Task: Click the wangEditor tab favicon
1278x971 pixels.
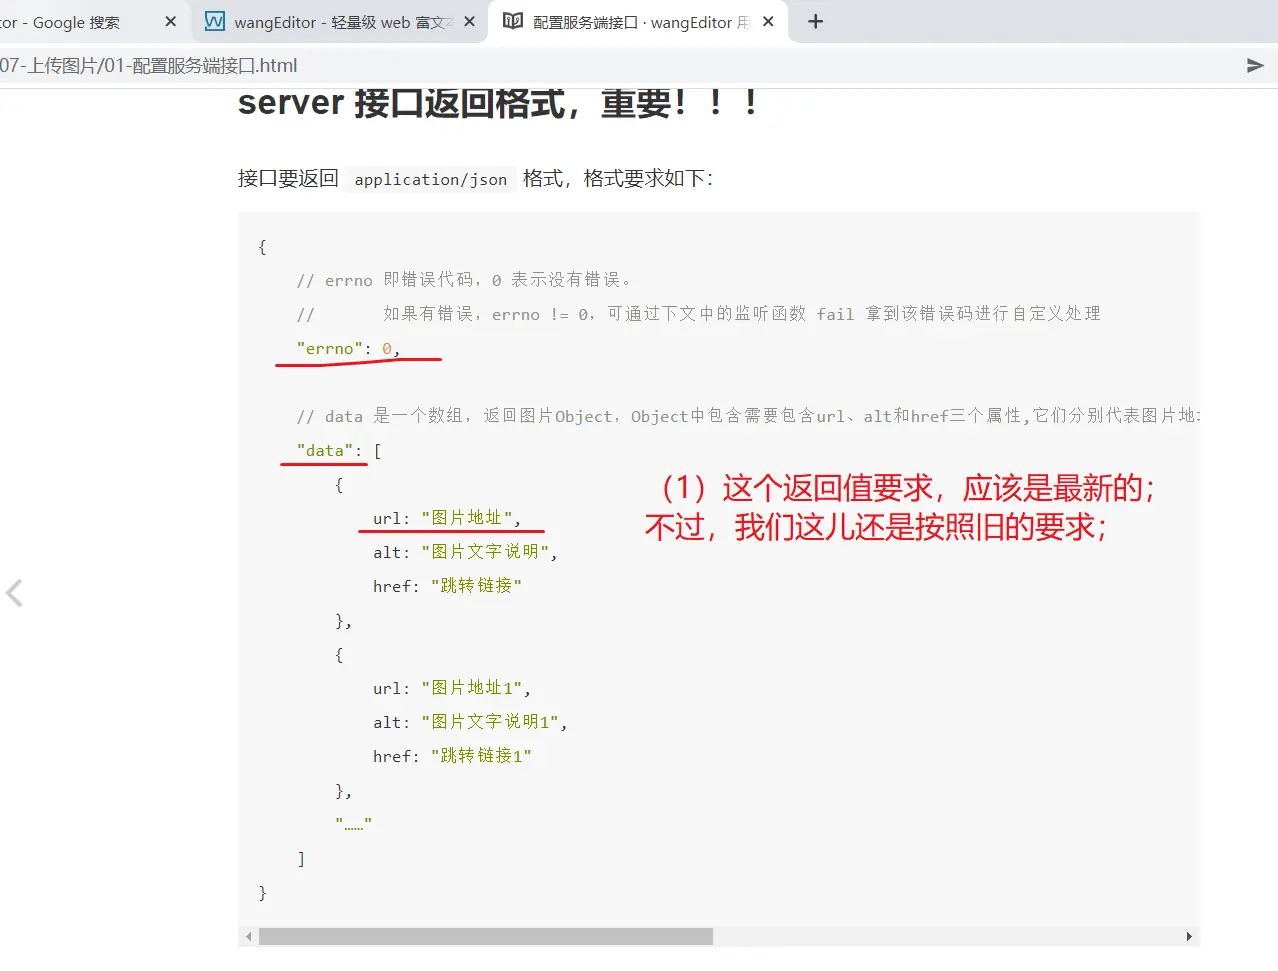Action: pos(214,21)
